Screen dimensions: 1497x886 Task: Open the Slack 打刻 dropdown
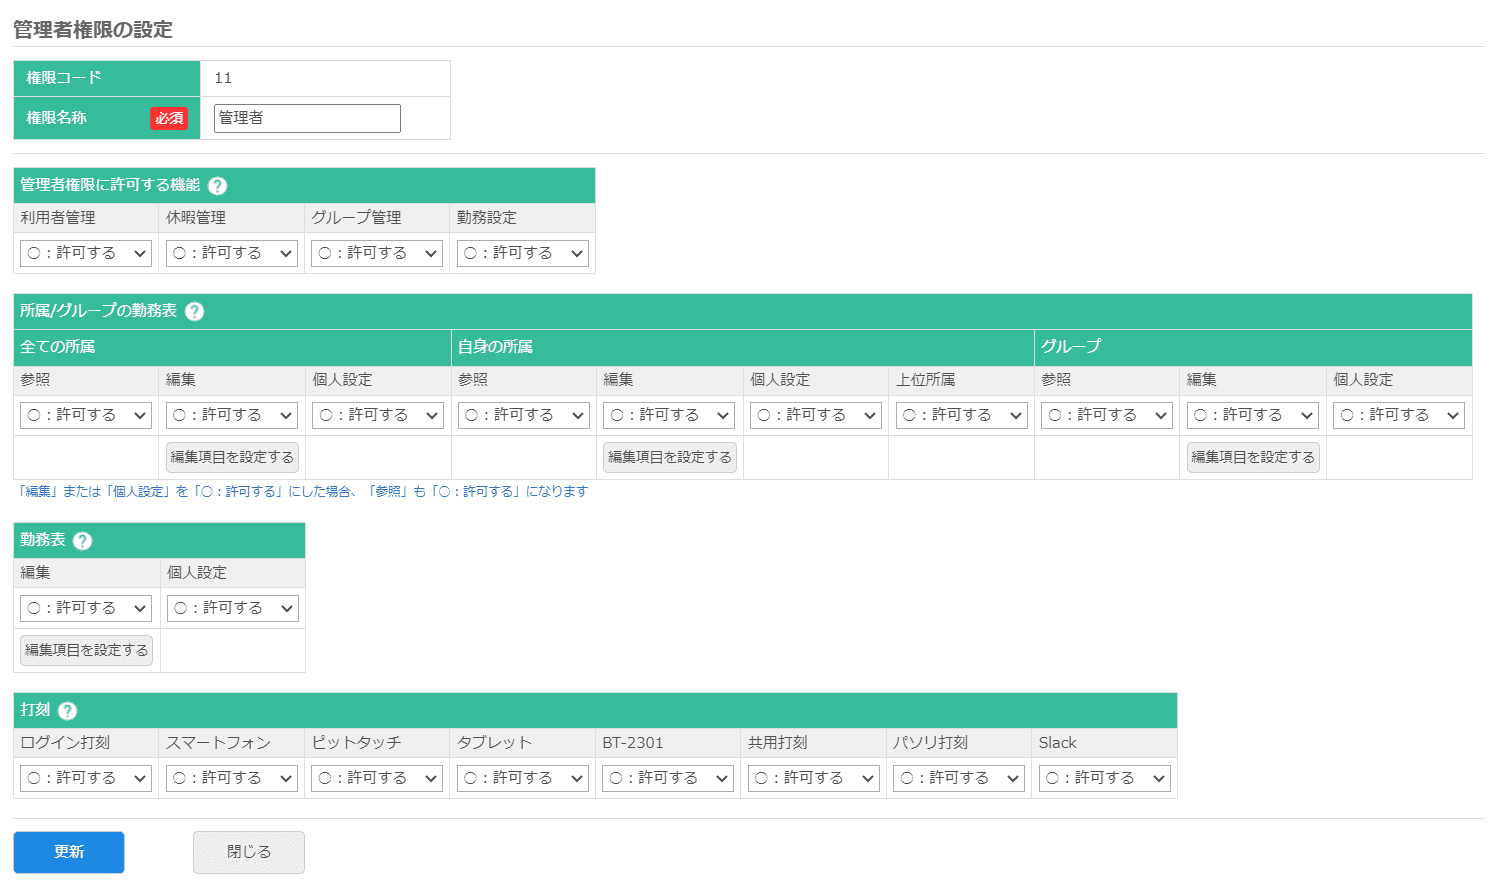tap(1104, 778)
